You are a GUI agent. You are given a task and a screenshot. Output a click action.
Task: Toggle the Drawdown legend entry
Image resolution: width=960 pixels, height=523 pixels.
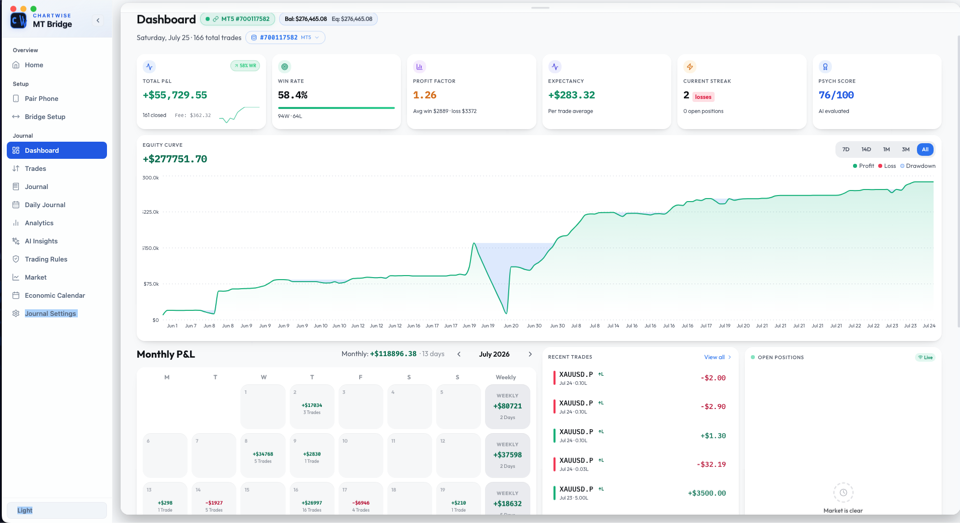918,166
